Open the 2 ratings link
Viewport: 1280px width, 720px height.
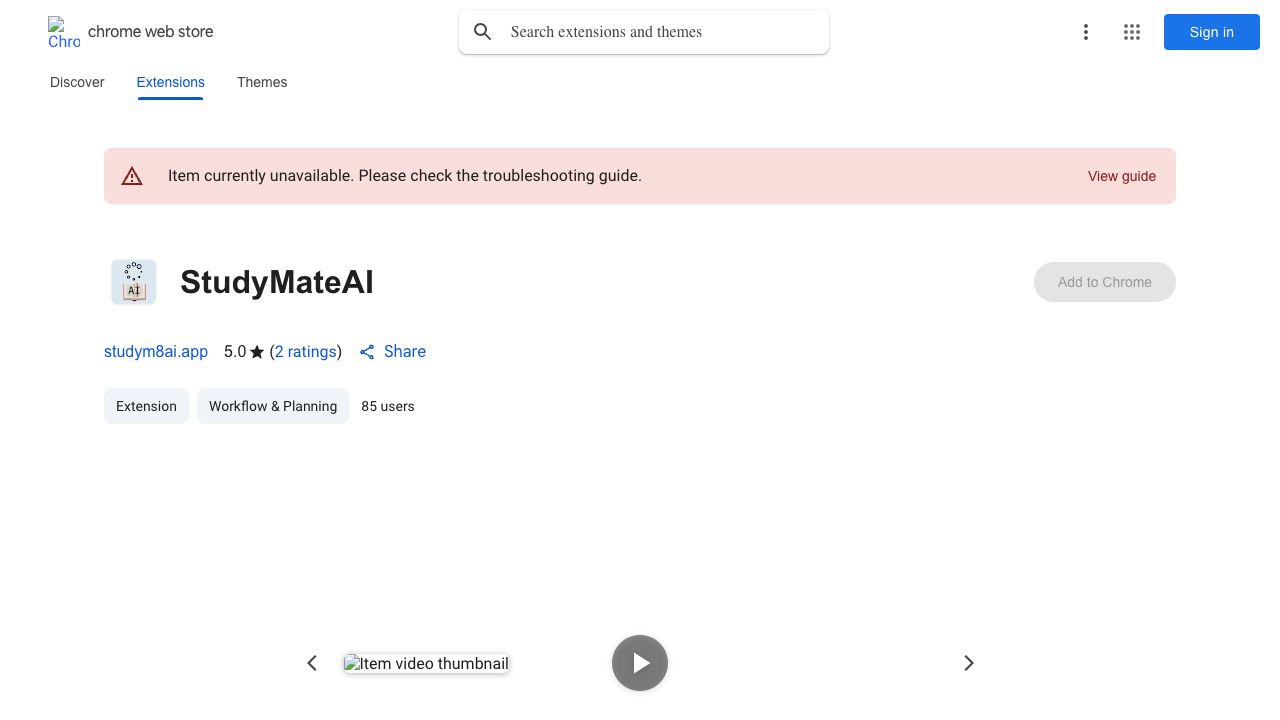pyautogui.click(x=306, y=352)
